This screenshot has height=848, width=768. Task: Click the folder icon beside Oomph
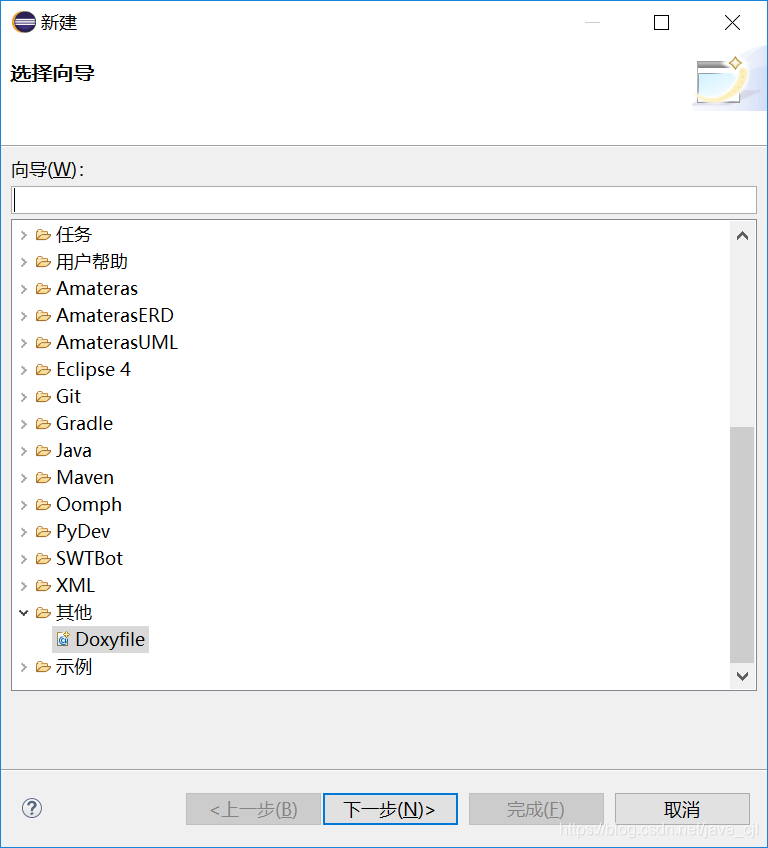click(x=43, y=505)
